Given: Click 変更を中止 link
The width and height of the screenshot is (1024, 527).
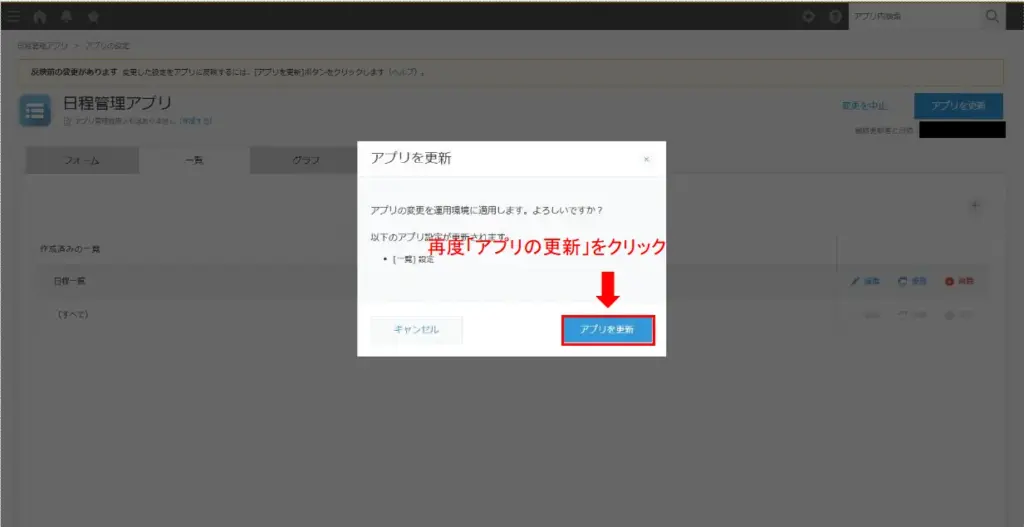Looking at the screenshot, I should click(x=863, y=106).
